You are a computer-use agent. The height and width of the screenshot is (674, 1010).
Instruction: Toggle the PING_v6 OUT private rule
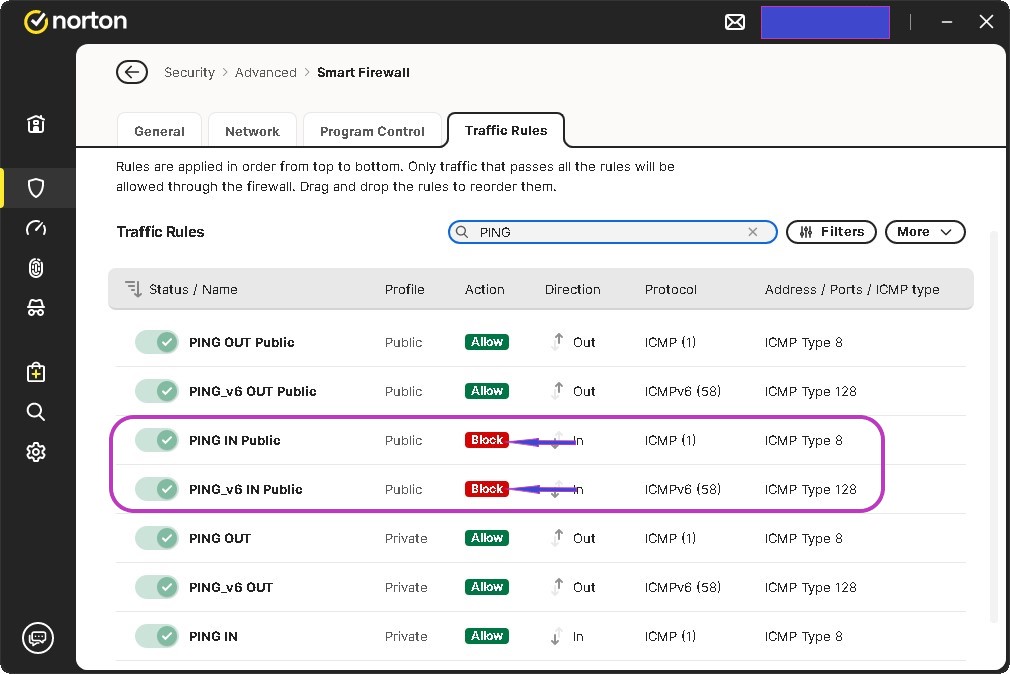click(x=156, y=587)
